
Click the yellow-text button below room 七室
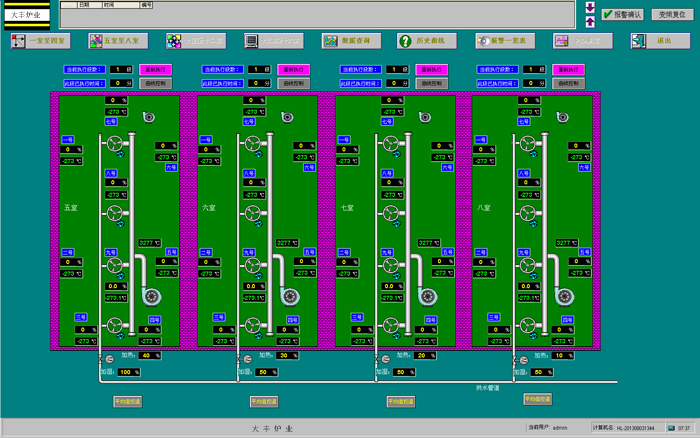pos(401,401)
